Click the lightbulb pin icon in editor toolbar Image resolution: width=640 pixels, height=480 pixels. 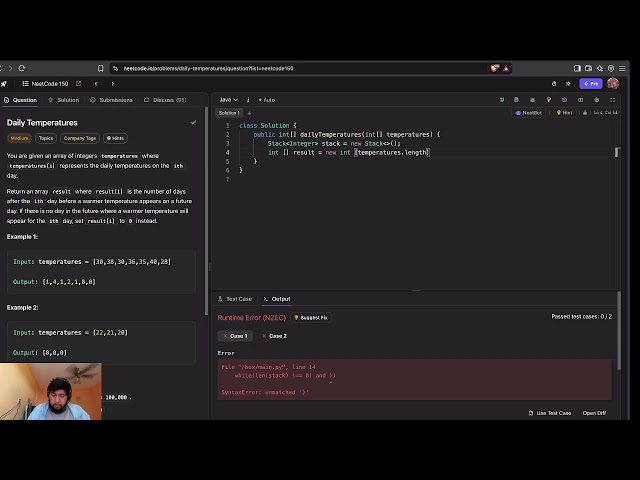coord(549,100)
